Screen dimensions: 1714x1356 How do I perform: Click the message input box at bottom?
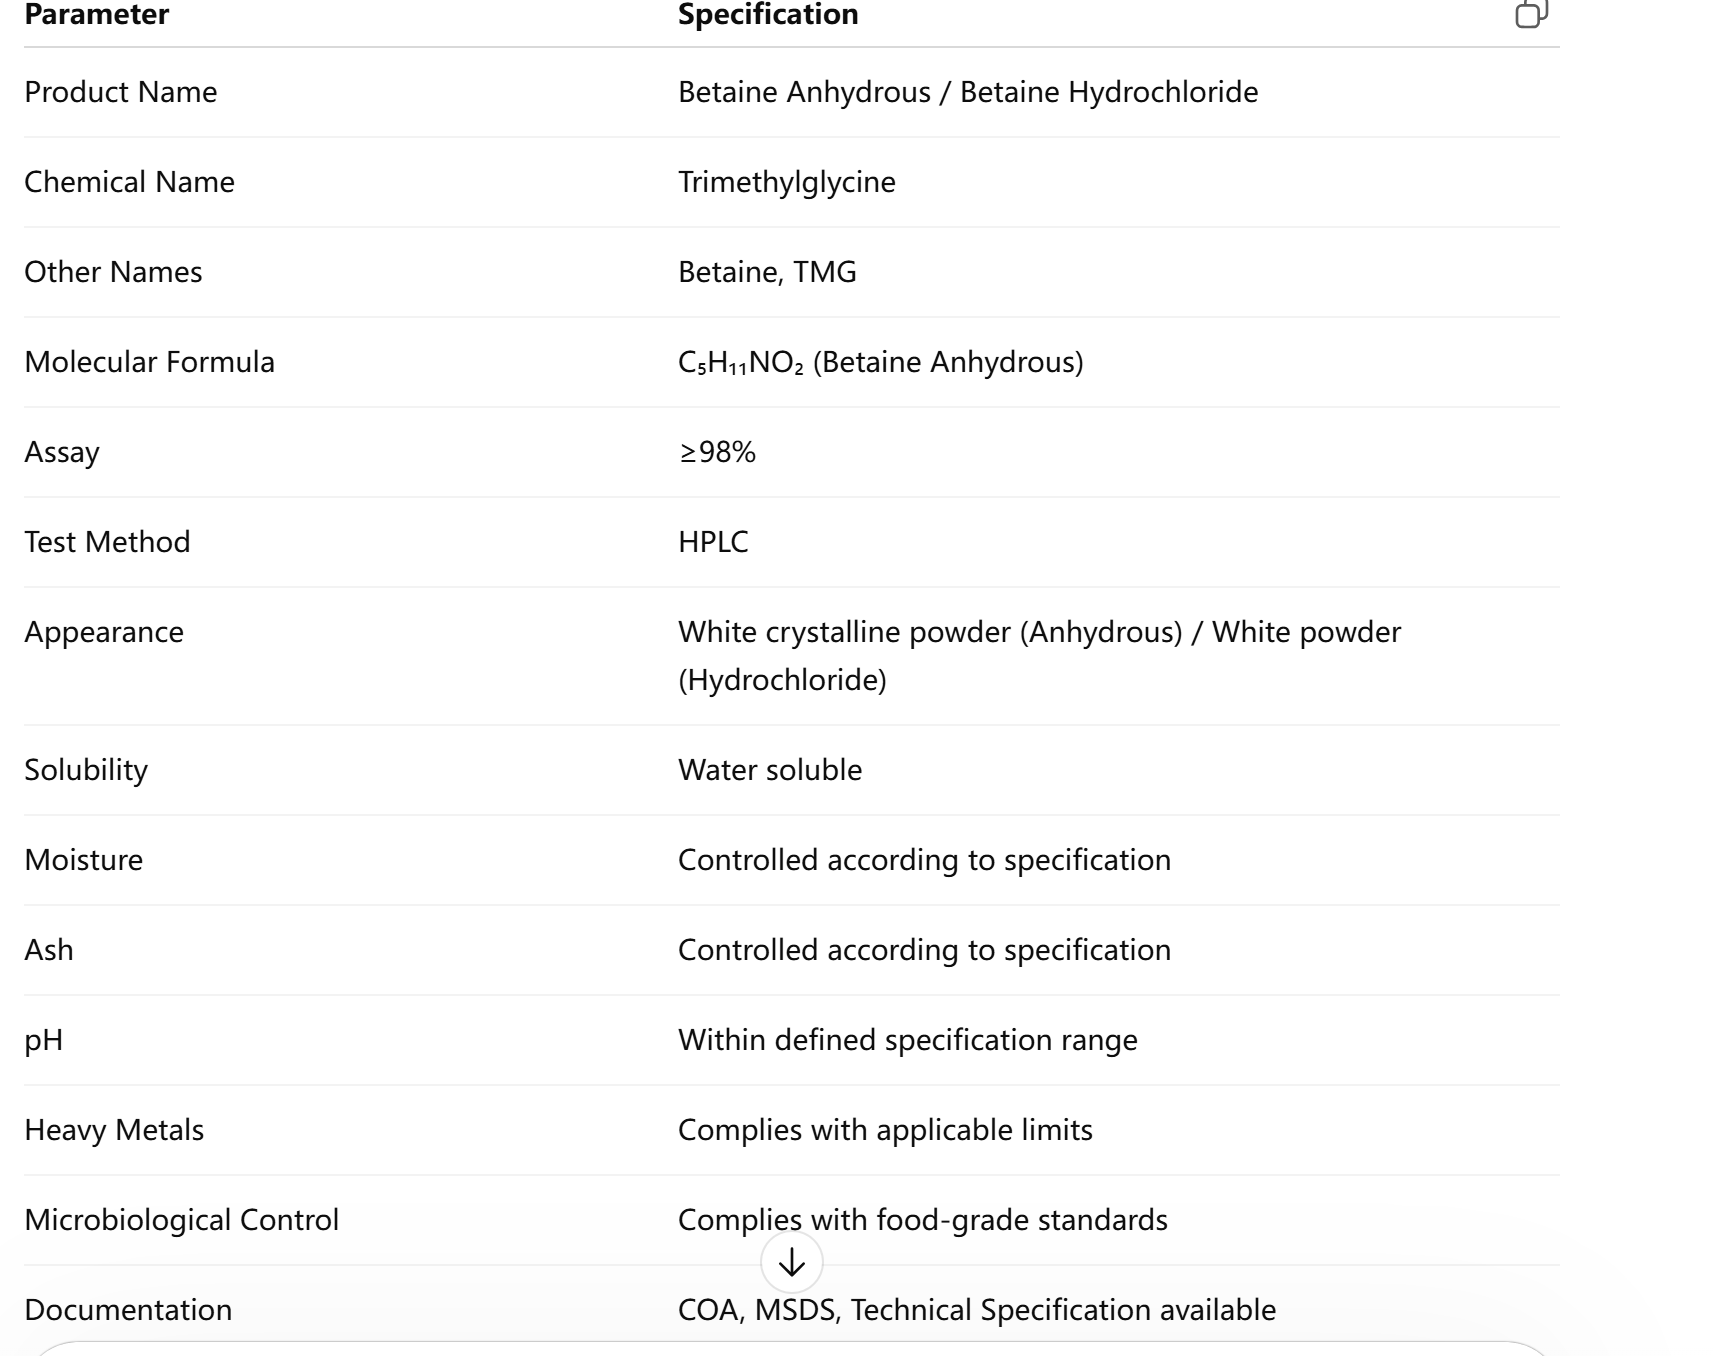pyautogui.click(x=791, y=1349)
